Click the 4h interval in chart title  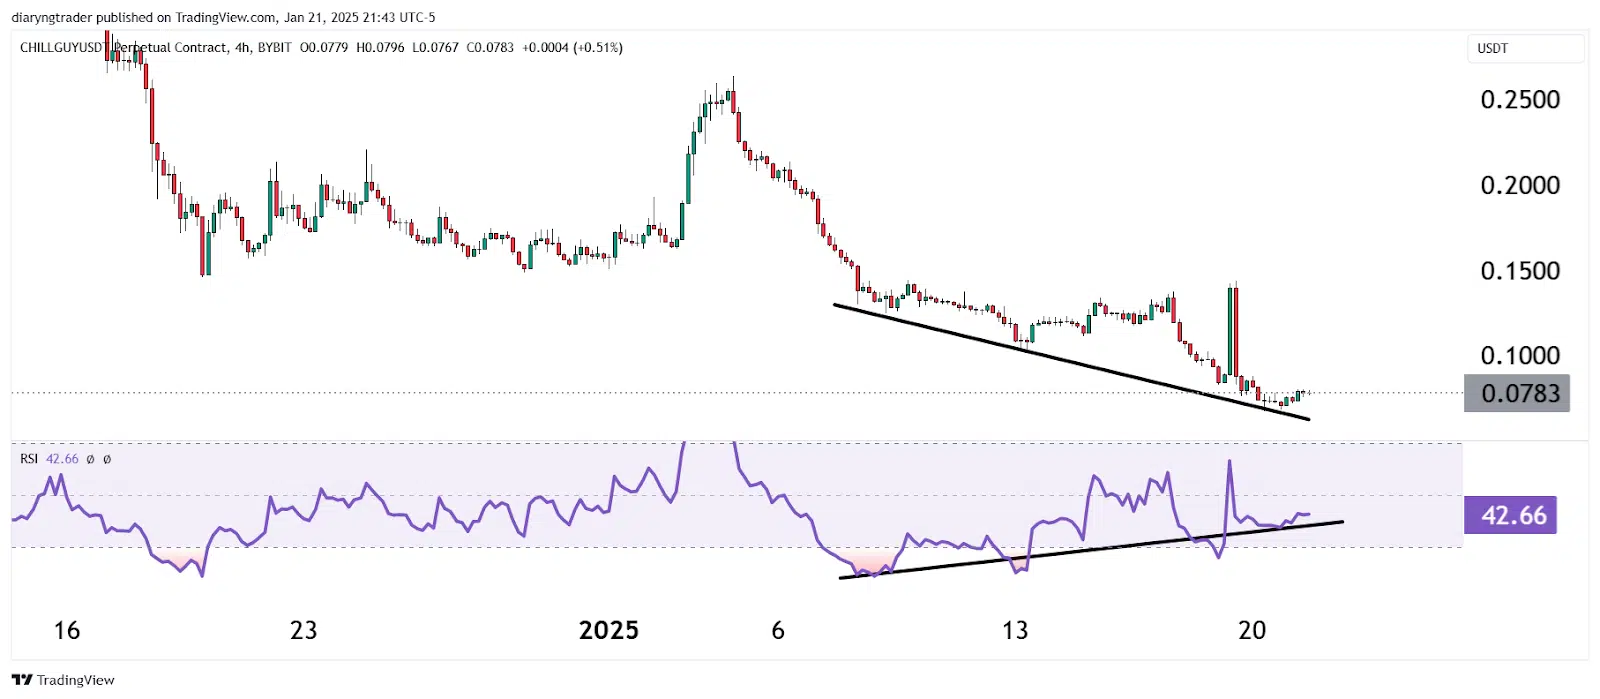tap(242, 47)
